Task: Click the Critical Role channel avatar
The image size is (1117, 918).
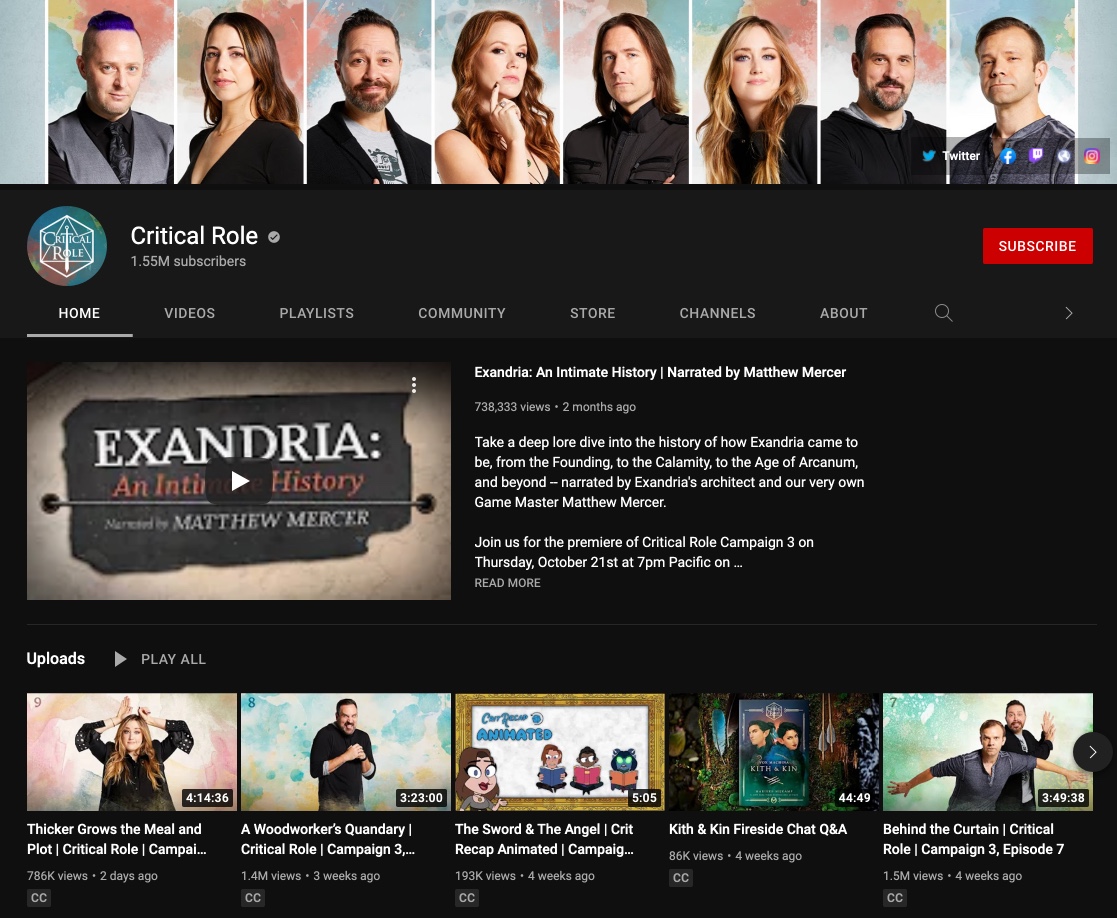Action: click(x=67, y=246)
